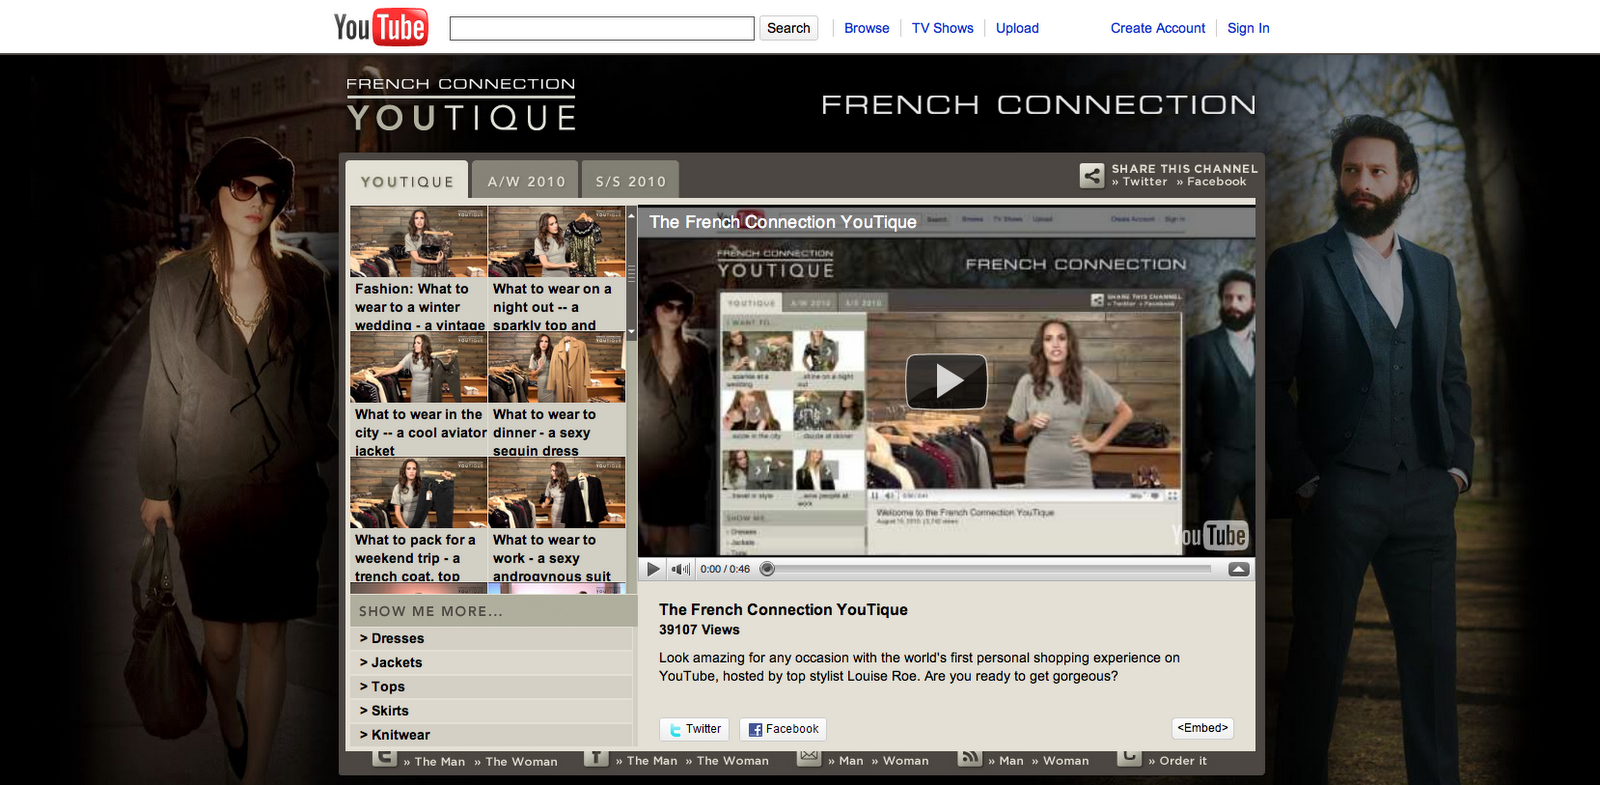
Task: Open the winter wedding video thumbnail
Action: pyautogui.click(x=419, y=242)
